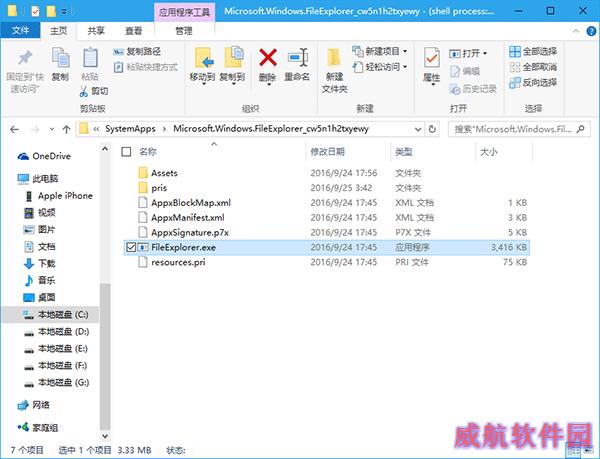Screen dimensions: 600x459
Task: Click Paste shortcut (粘贴快捷方式)
Action: 146,67
